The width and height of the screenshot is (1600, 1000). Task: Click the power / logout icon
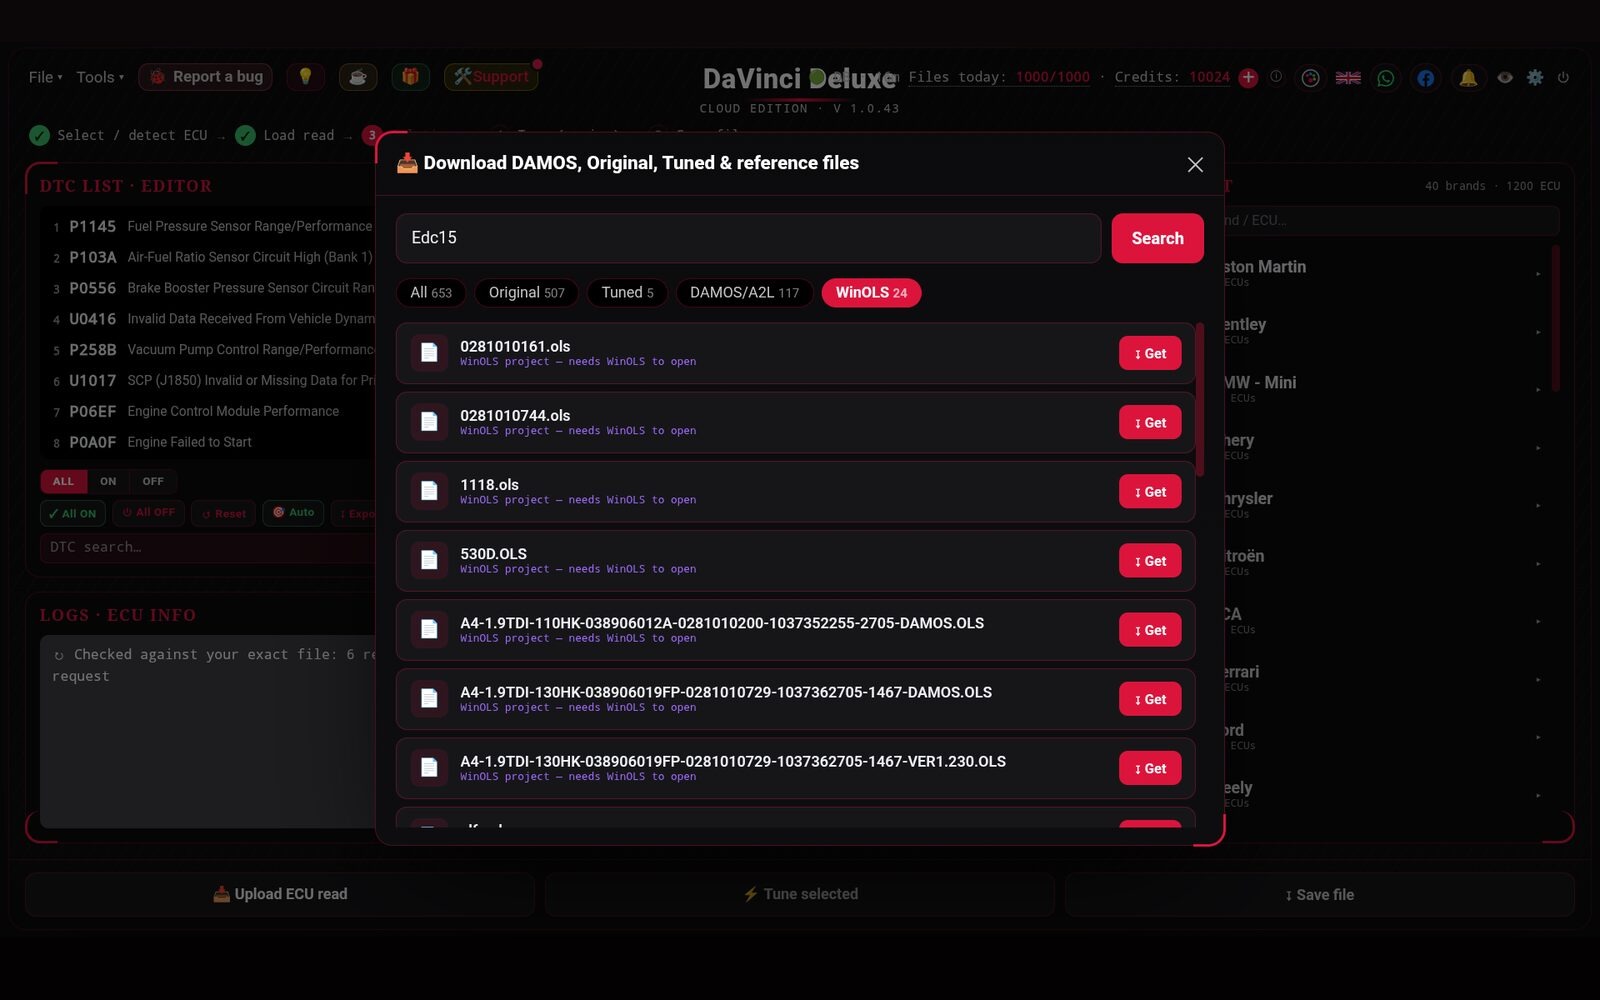point(1563,77)
